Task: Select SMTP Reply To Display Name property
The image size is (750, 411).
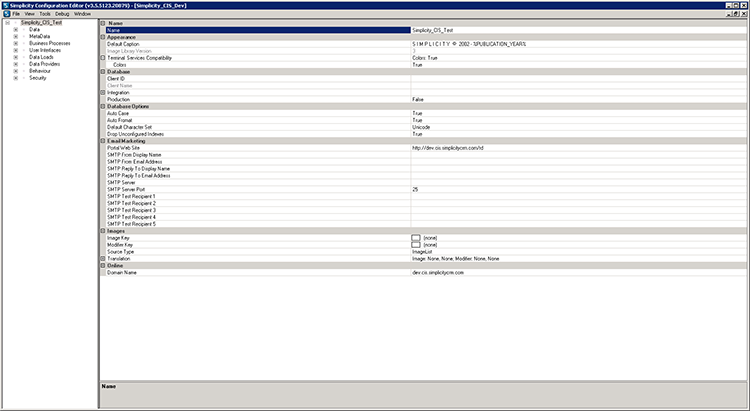Action: click(x=258, y=169)
